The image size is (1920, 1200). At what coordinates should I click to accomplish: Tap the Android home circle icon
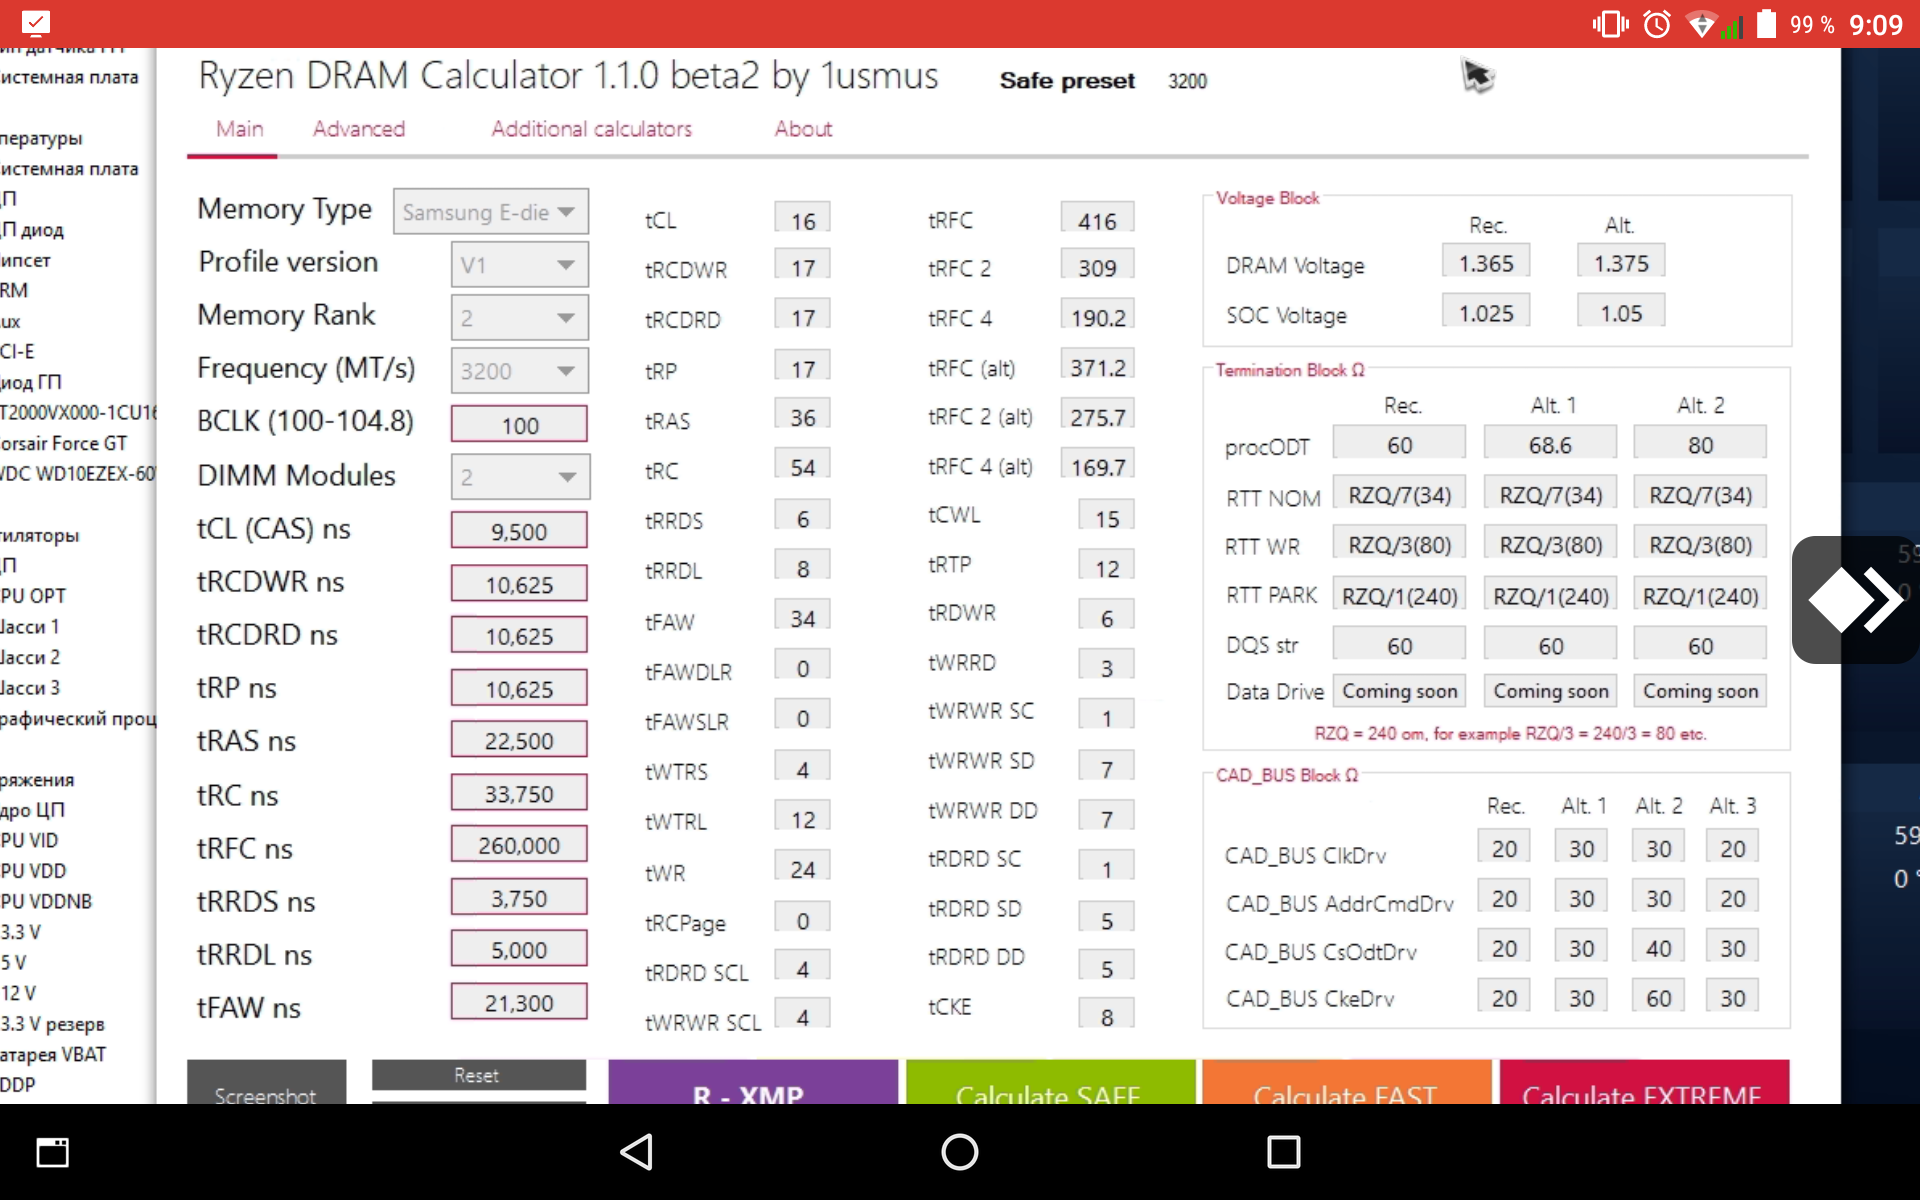[x=959, y=1152]
